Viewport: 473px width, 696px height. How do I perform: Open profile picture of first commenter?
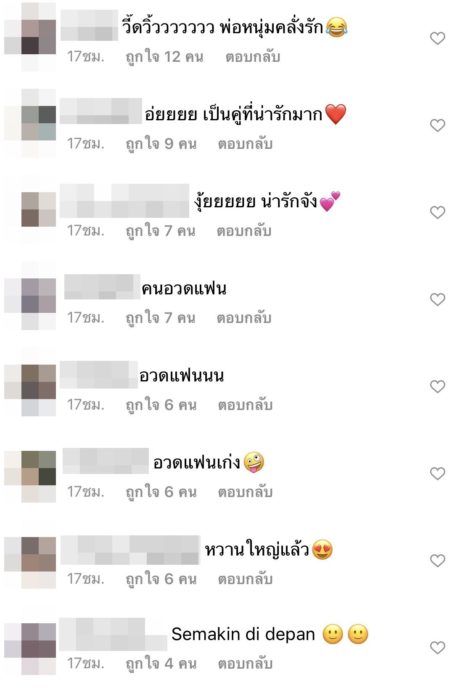coord(30,37)
